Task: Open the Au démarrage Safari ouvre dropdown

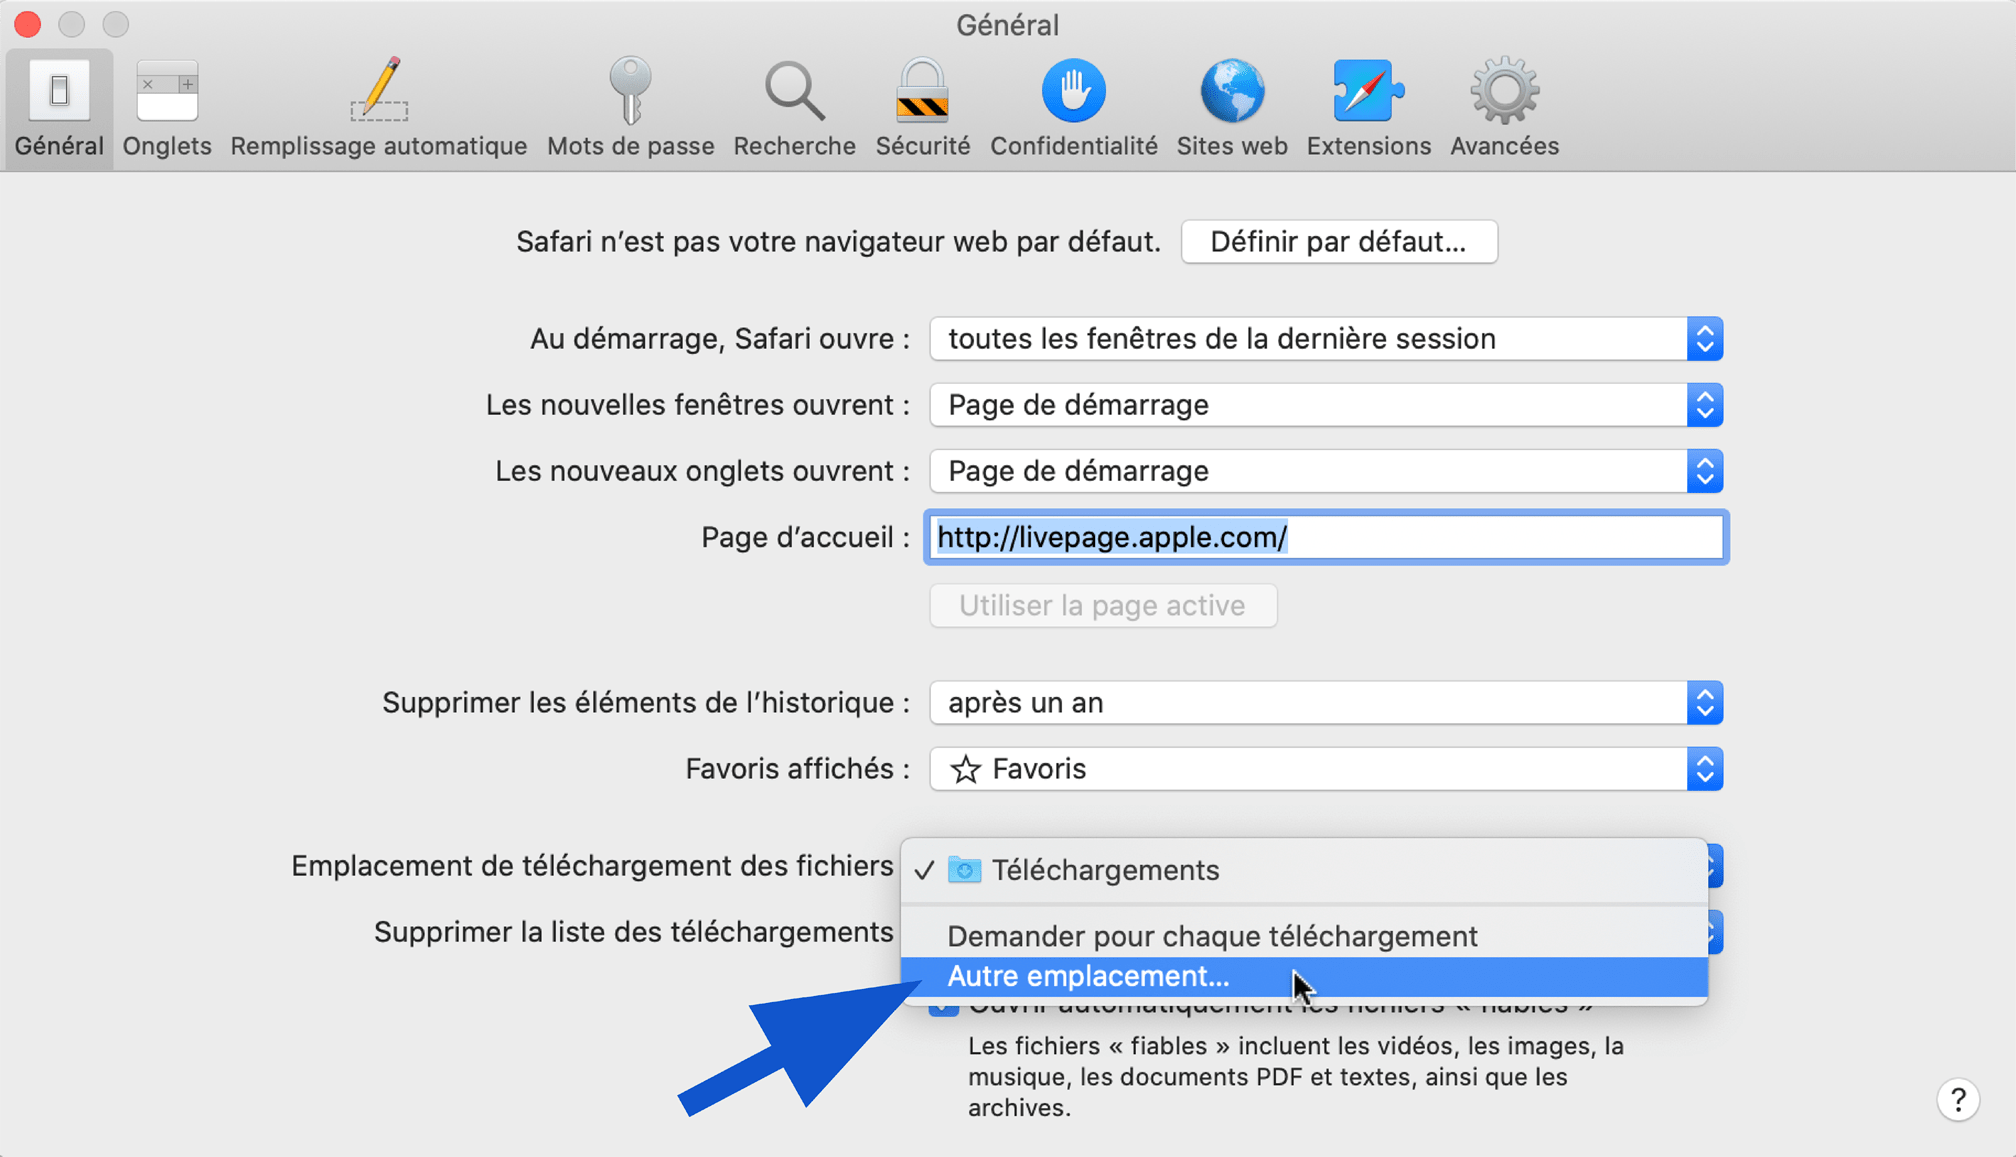Action: pos(1326,339)
